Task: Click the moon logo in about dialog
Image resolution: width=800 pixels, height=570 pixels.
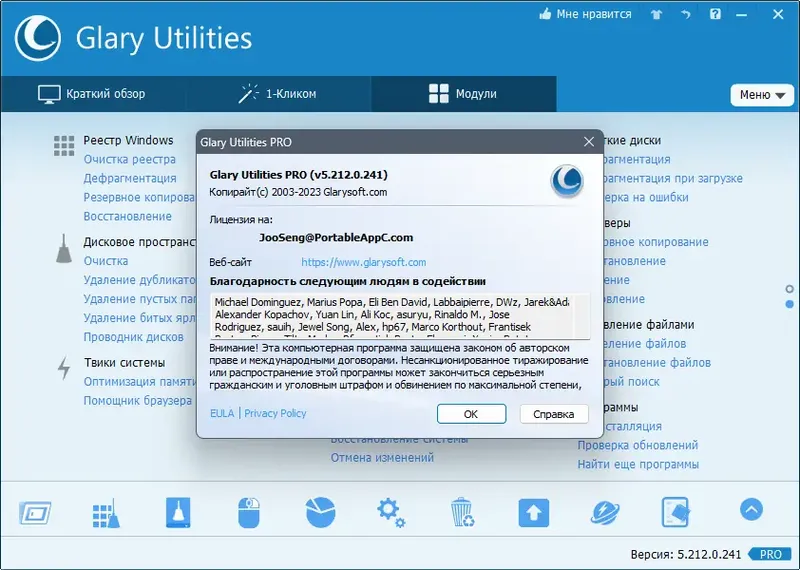Action: (567, 181)
